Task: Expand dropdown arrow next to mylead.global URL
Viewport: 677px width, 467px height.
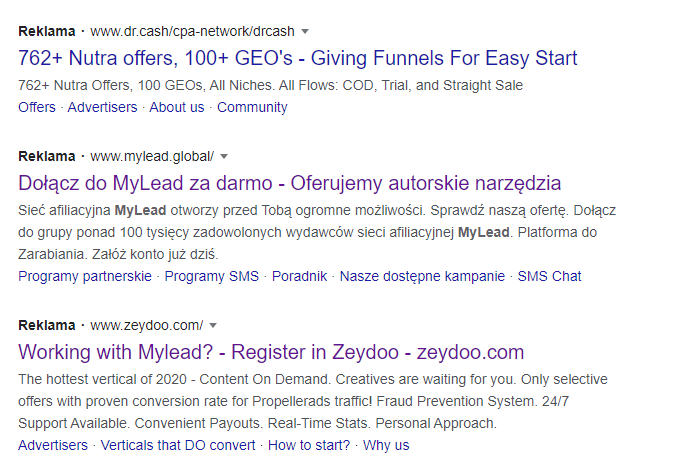Action: pos(224,157)
